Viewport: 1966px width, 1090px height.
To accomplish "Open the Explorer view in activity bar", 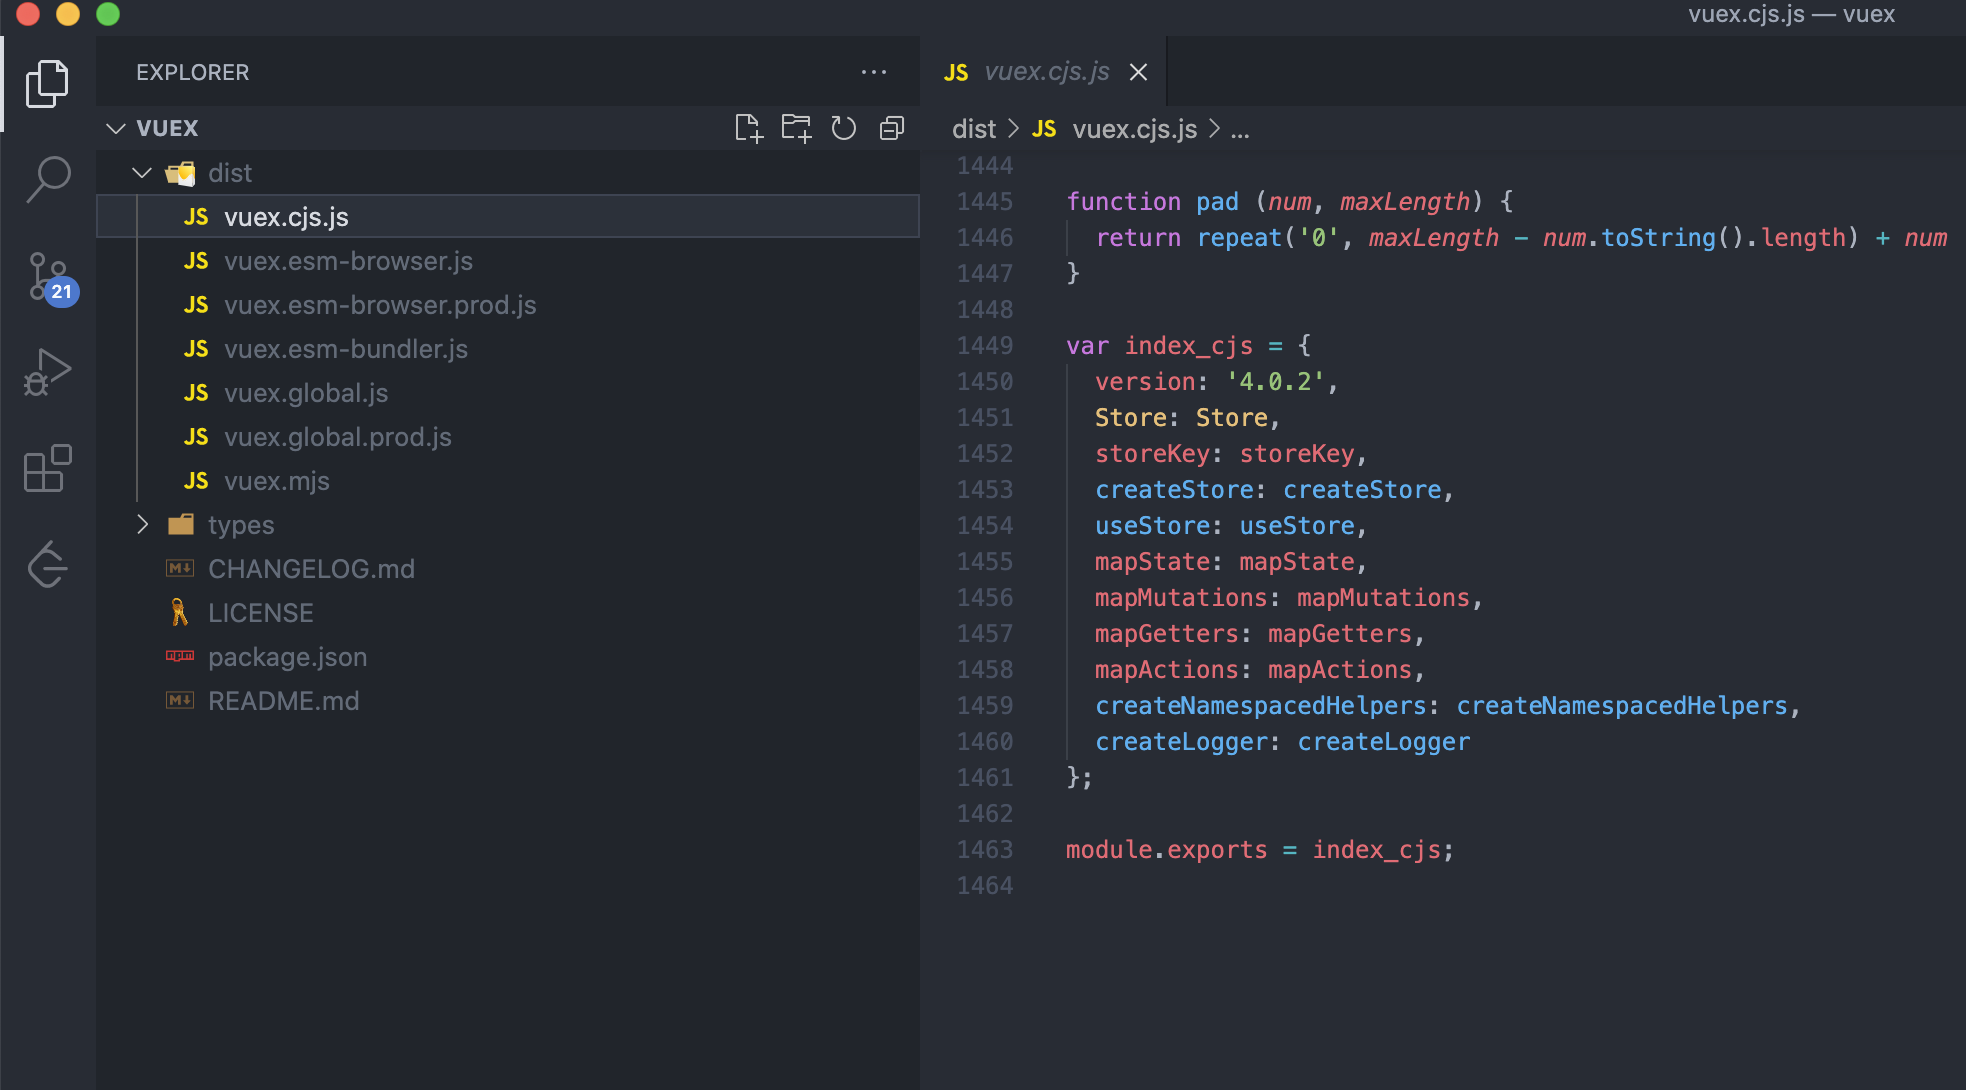I will pos(47,84).
